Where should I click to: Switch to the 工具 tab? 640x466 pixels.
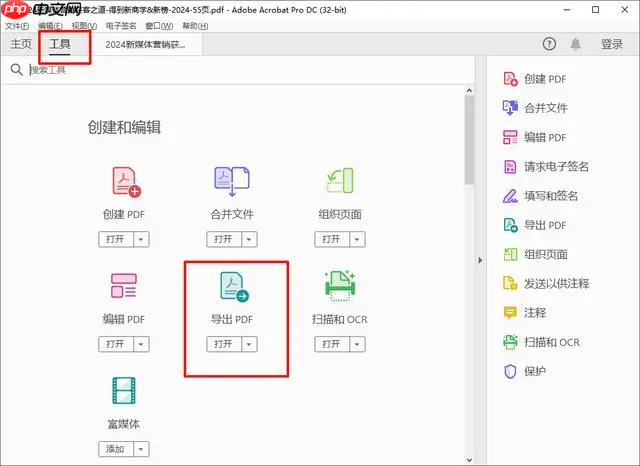click(x=60, y=44)
